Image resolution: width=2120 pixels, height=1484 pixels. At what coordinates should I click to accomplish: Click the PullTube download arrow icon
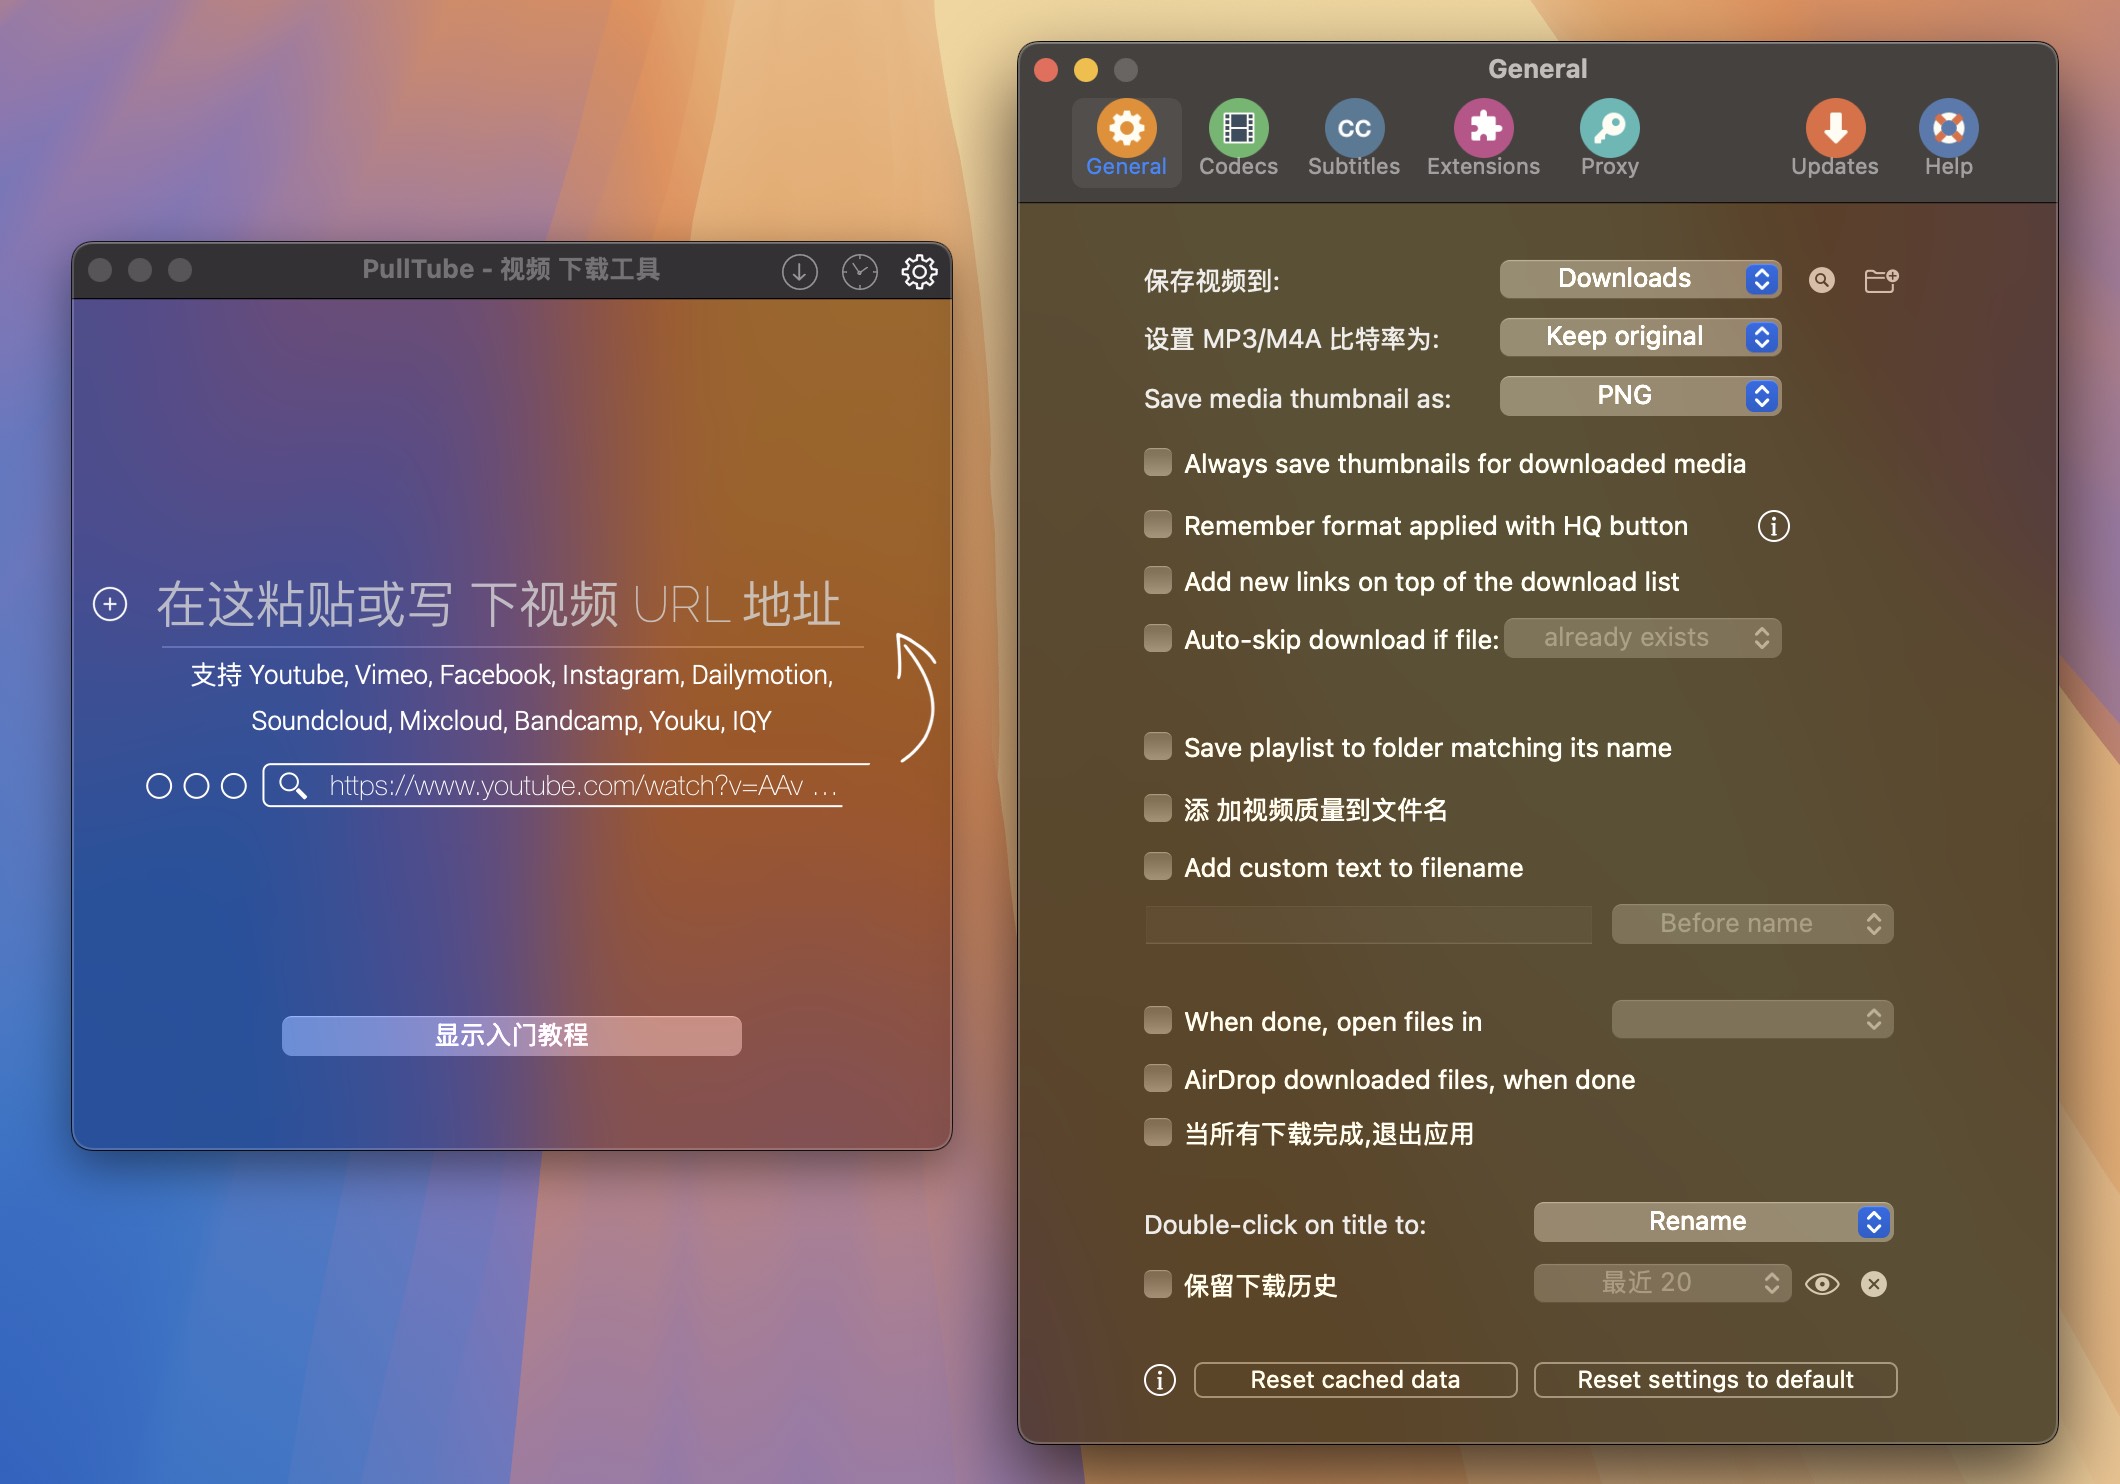(x=801, y=271)
